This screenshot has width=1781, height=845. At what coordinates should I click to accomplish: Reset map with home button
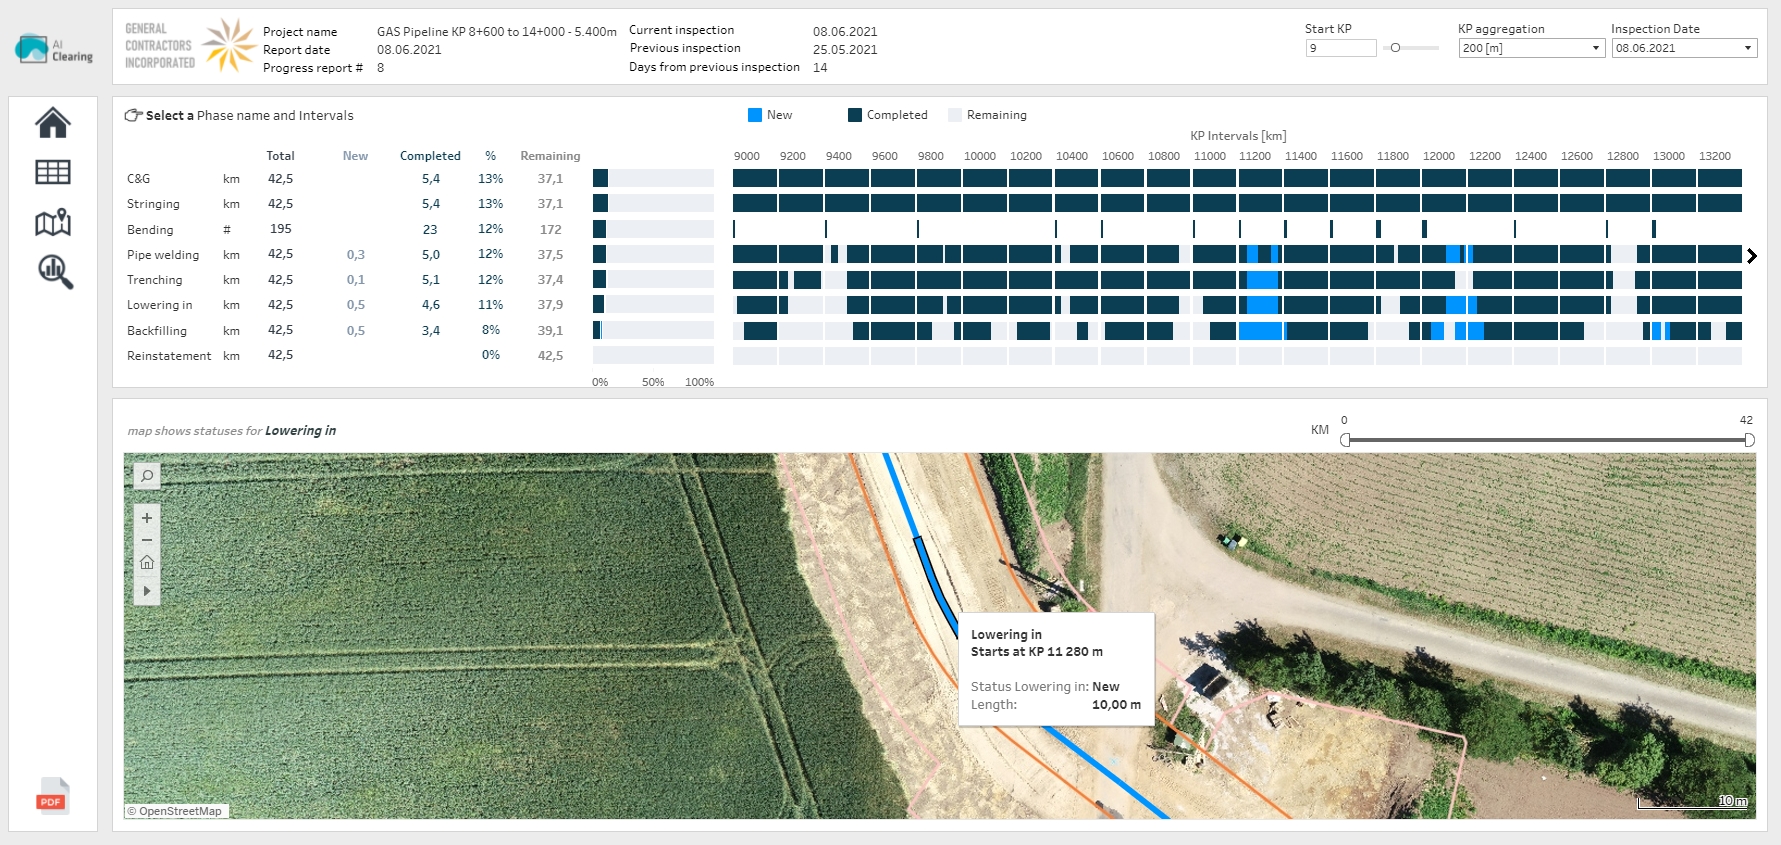[x=147, y=562]
